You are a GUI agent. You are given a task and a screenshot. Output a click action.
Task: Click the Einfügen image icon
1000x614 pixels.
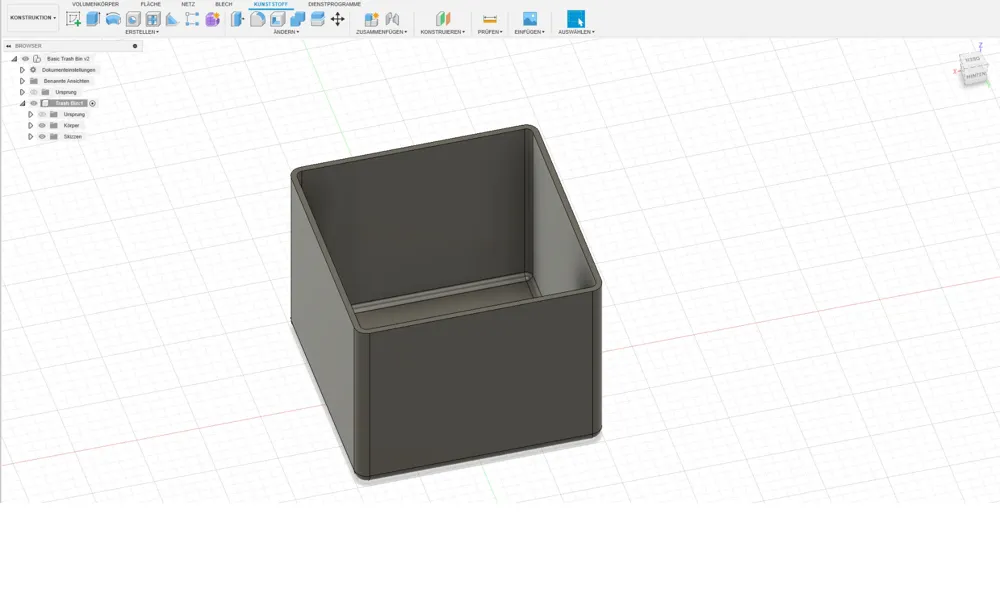coord(529,19)
